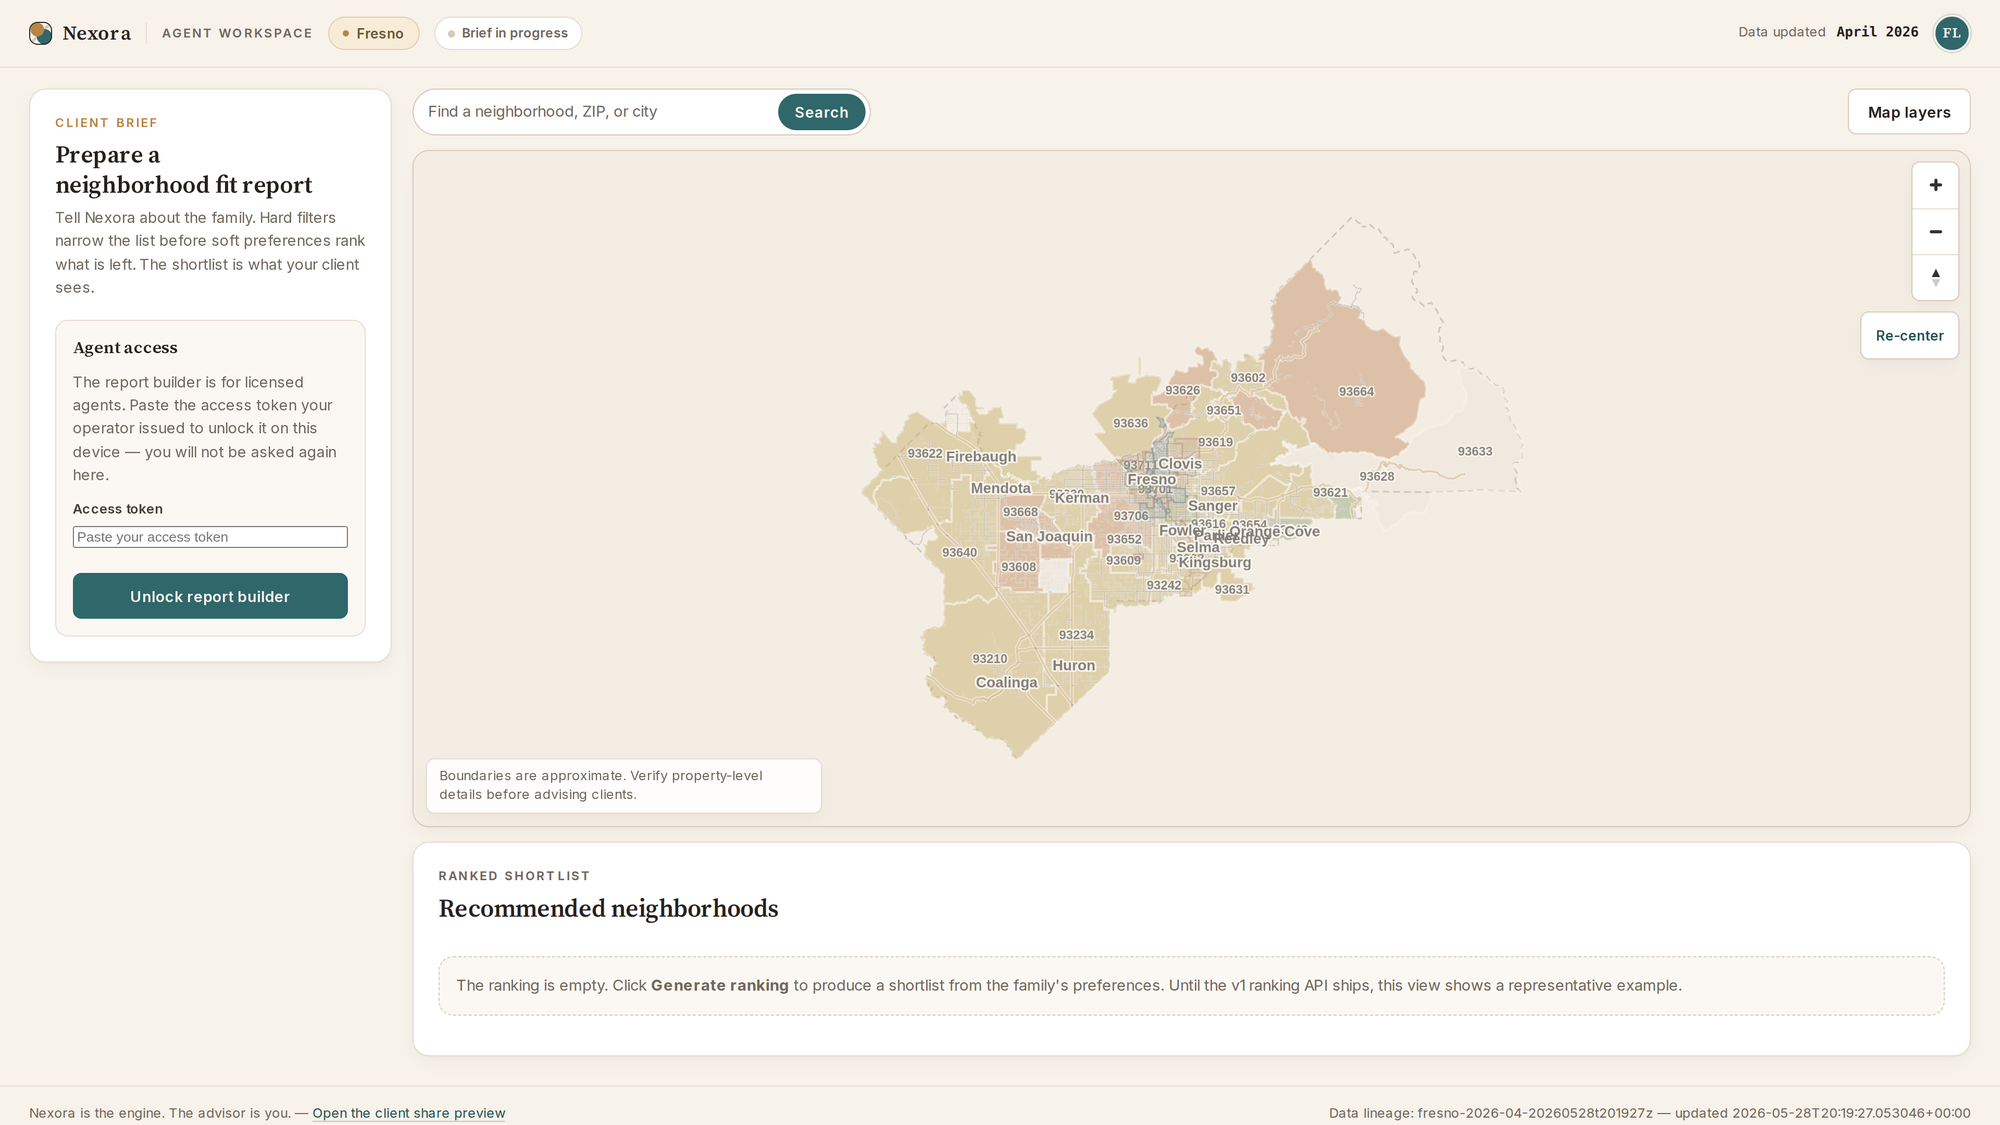Open the client share preview link
Image resolution: width=2000 pixels, height=1125 pixels.
click(x=408, y=1113)
